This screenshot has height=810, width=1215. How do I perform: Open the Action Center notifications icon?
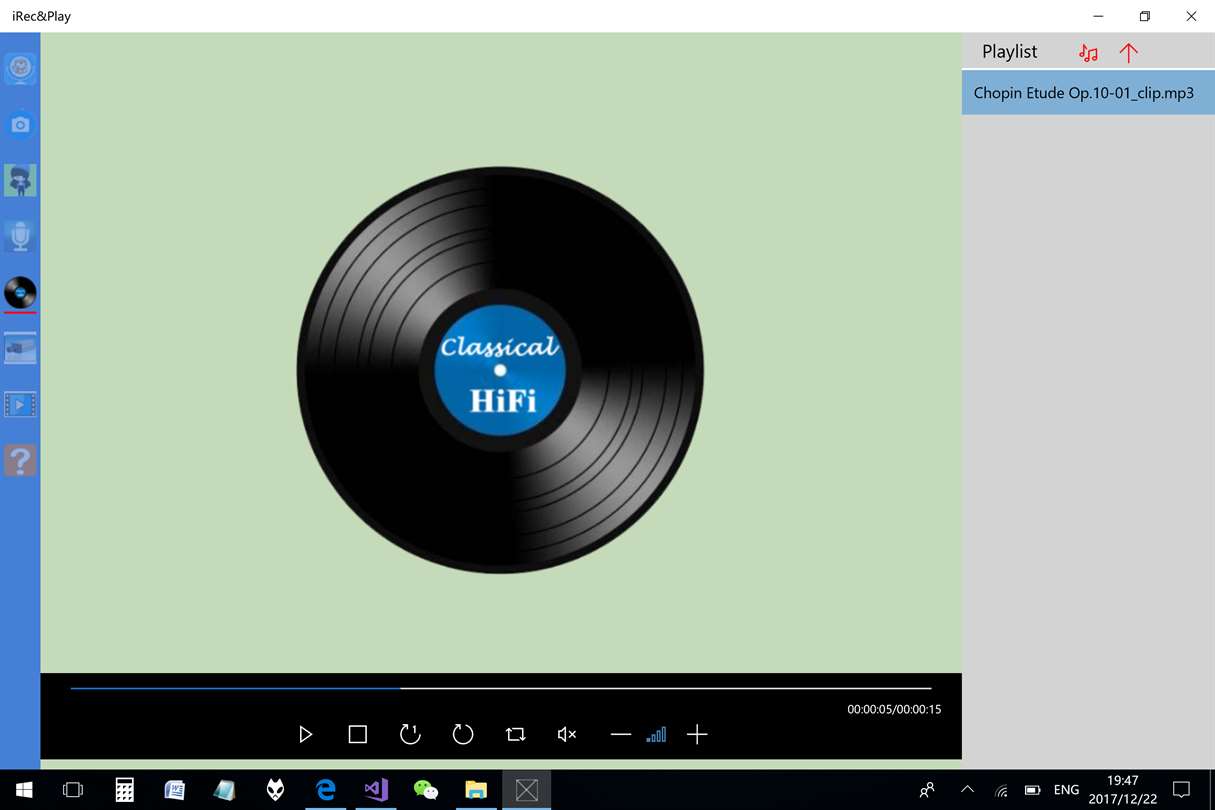(1181, 790)
